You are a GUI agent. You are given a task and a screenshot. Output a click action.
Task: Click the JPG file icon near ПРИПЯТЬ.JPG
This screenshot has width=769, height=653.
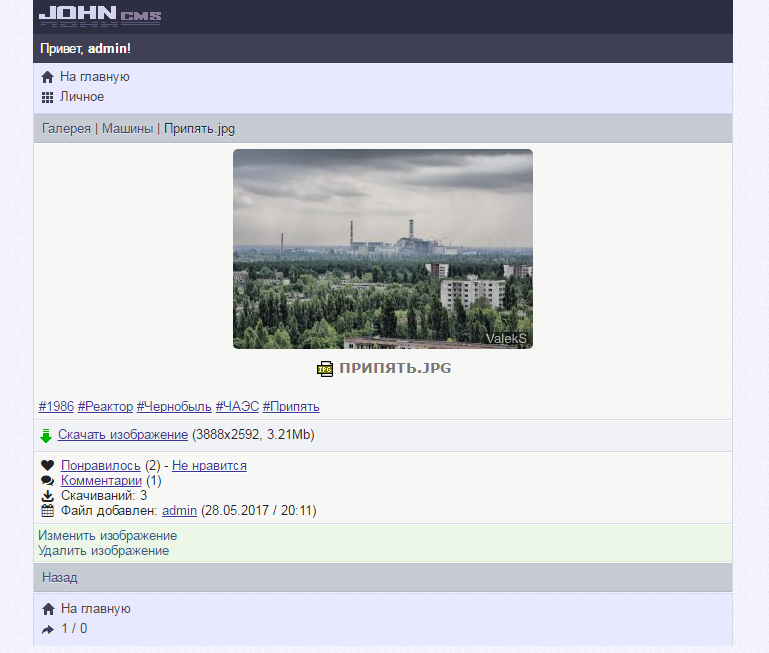tap(325, 369)
